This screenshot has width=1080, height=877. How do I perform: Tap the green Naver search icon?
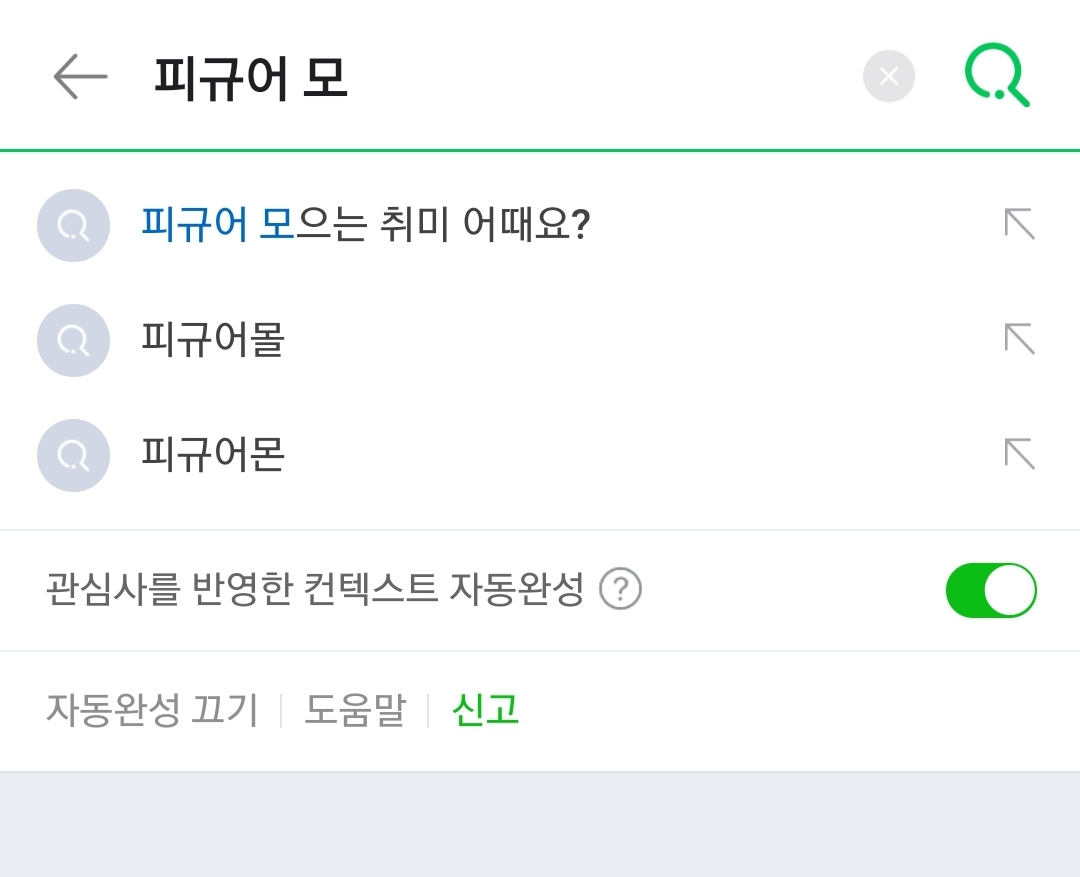pos(997,75)
